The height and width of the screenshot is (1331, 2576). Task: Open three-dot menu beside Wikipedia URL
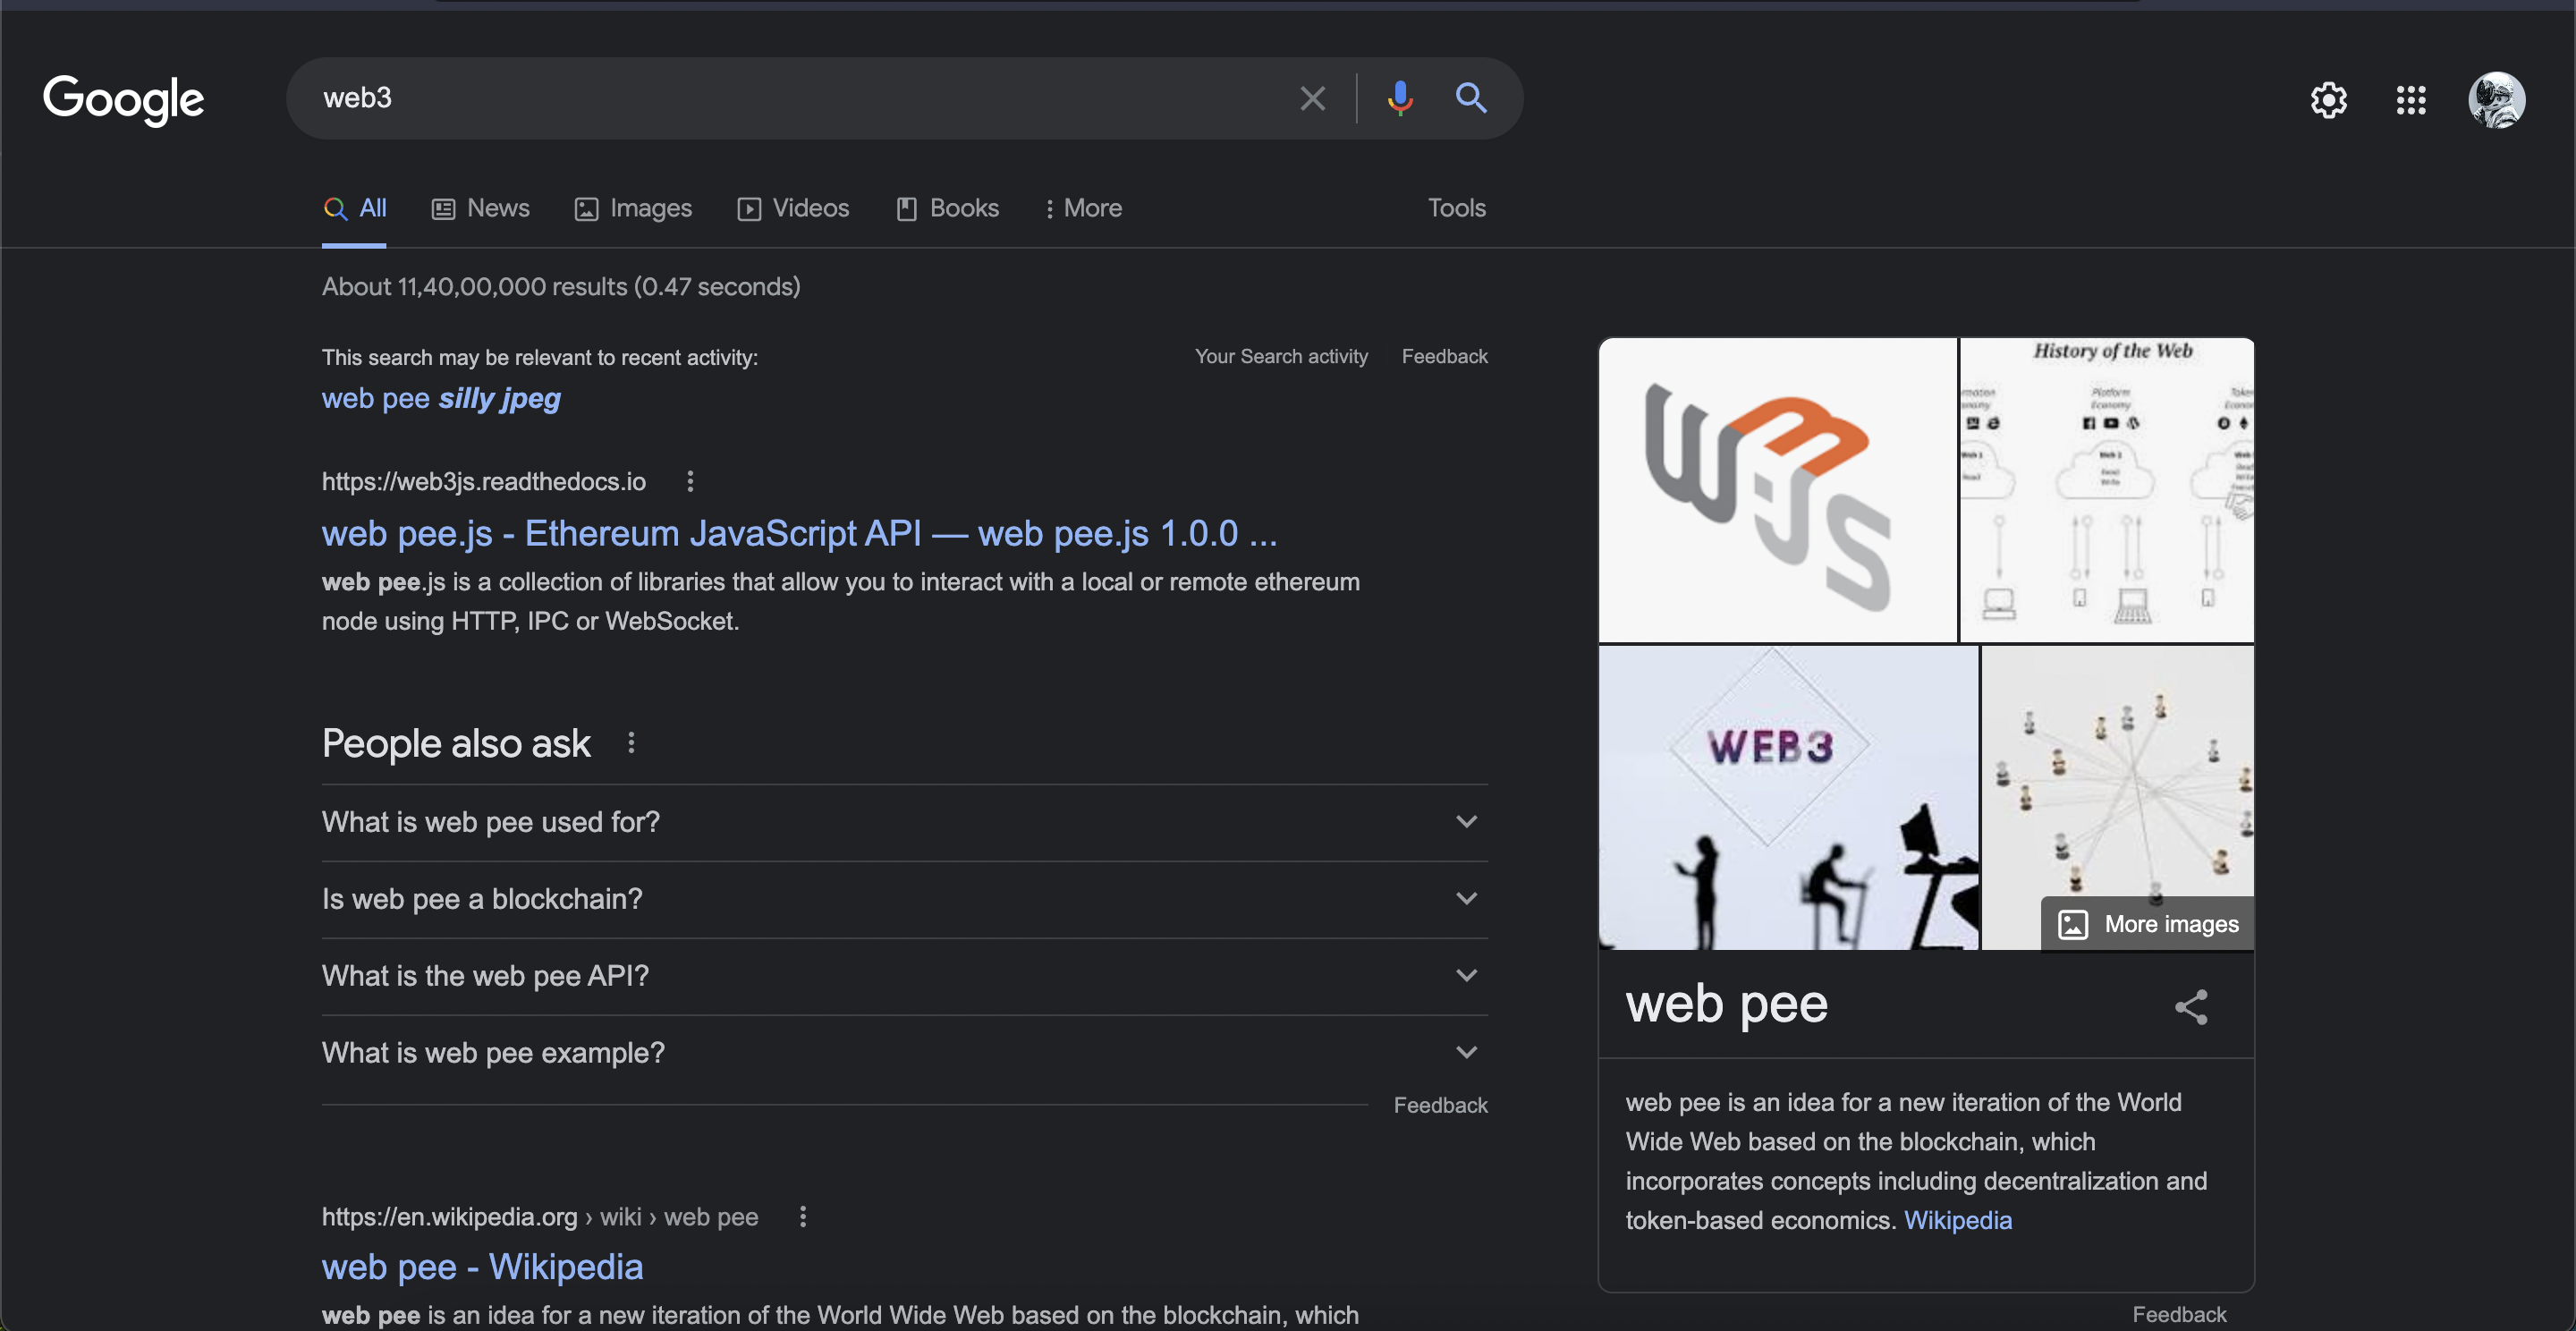803,1217
